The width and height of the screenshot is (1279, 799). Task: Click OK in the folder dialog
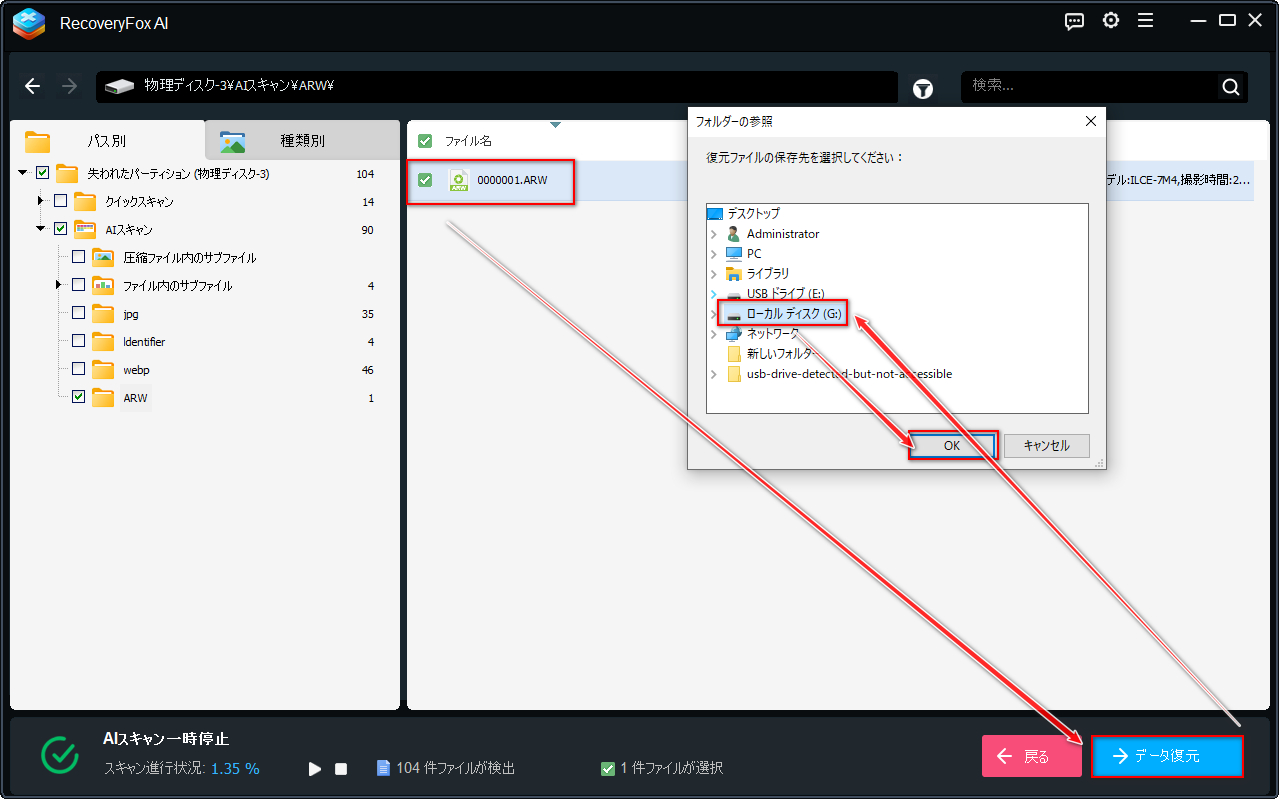pyautogui.click(x=952, y=446)
